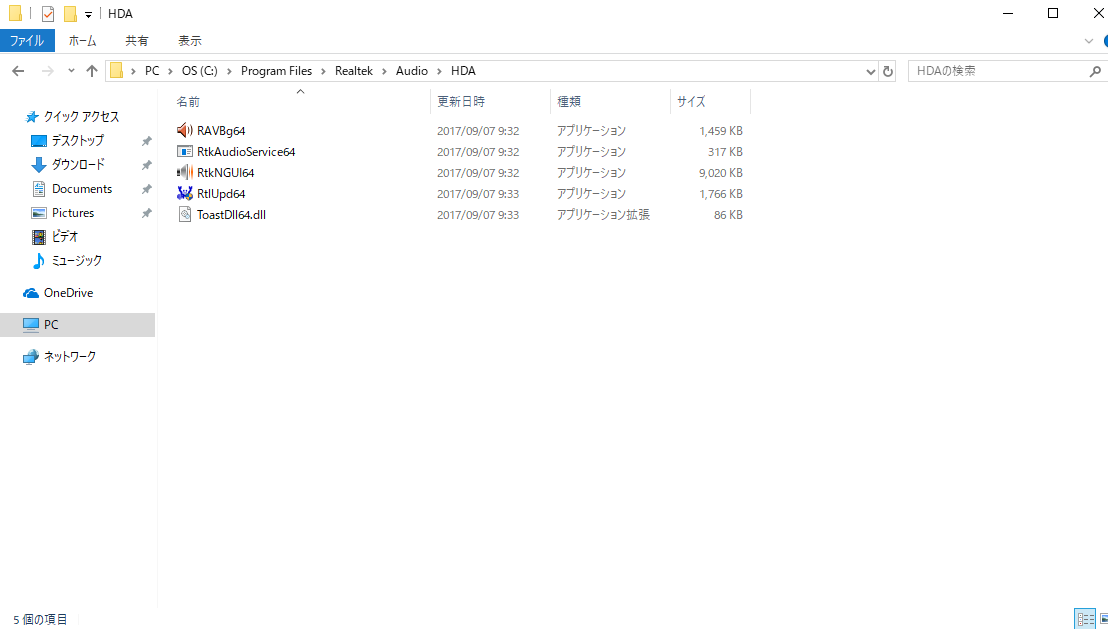Image resolution: width=1108 pixels, height=629 pixels.
Task: Sort by 名前 column header
Action: point(188,102)
